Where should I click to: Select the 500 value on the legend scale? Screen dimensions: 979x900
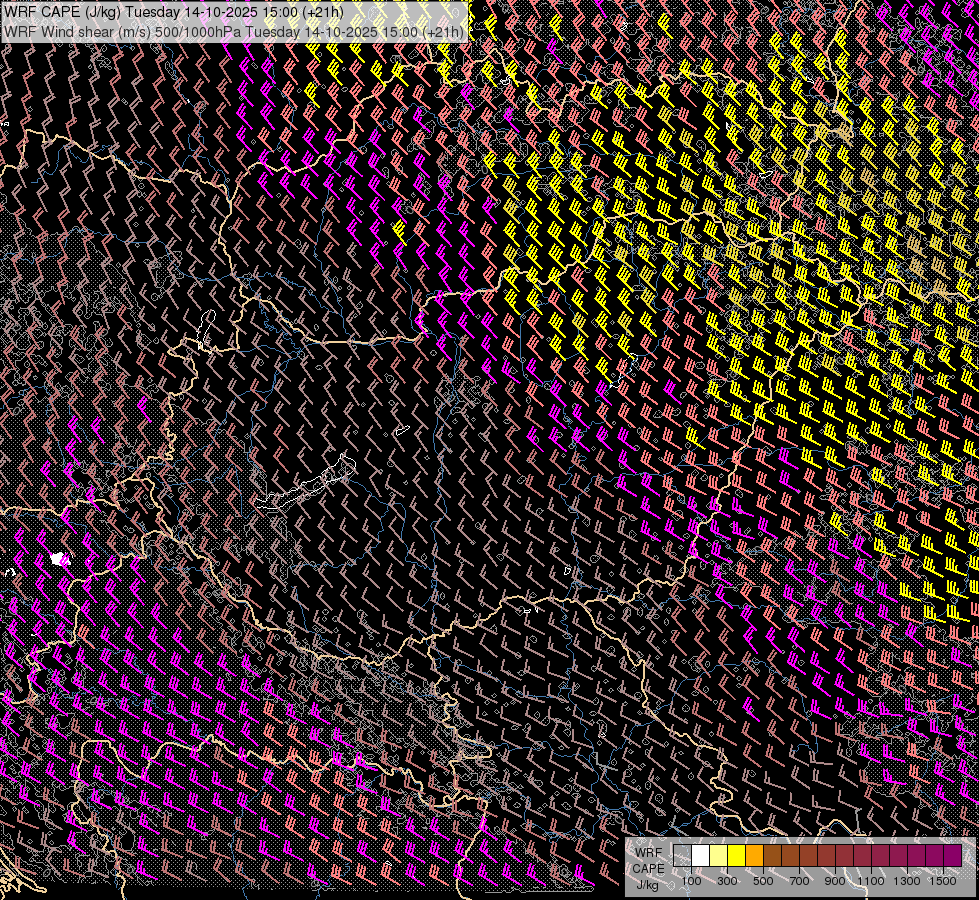point(763,881)
